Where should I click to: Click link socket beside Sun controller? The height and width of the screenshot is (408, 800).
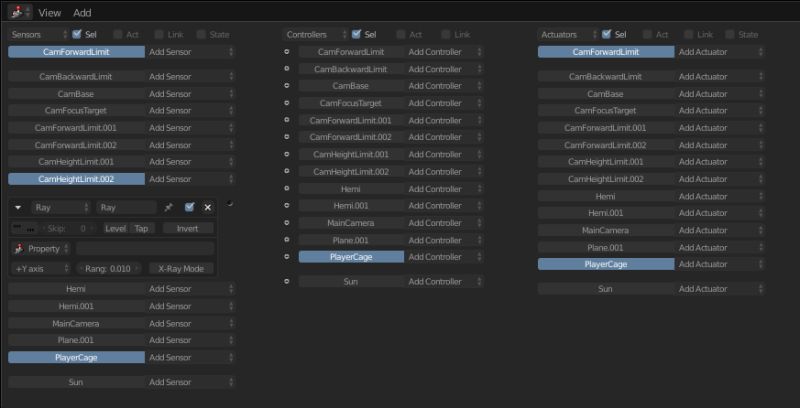click(286, 281)
